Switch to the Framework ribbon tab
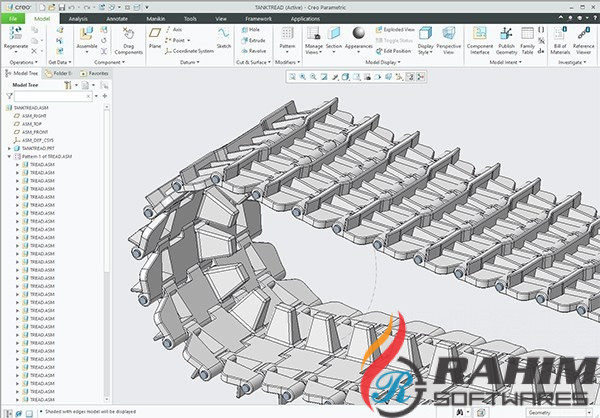This screenshot has height=418, width=600. 259,19
